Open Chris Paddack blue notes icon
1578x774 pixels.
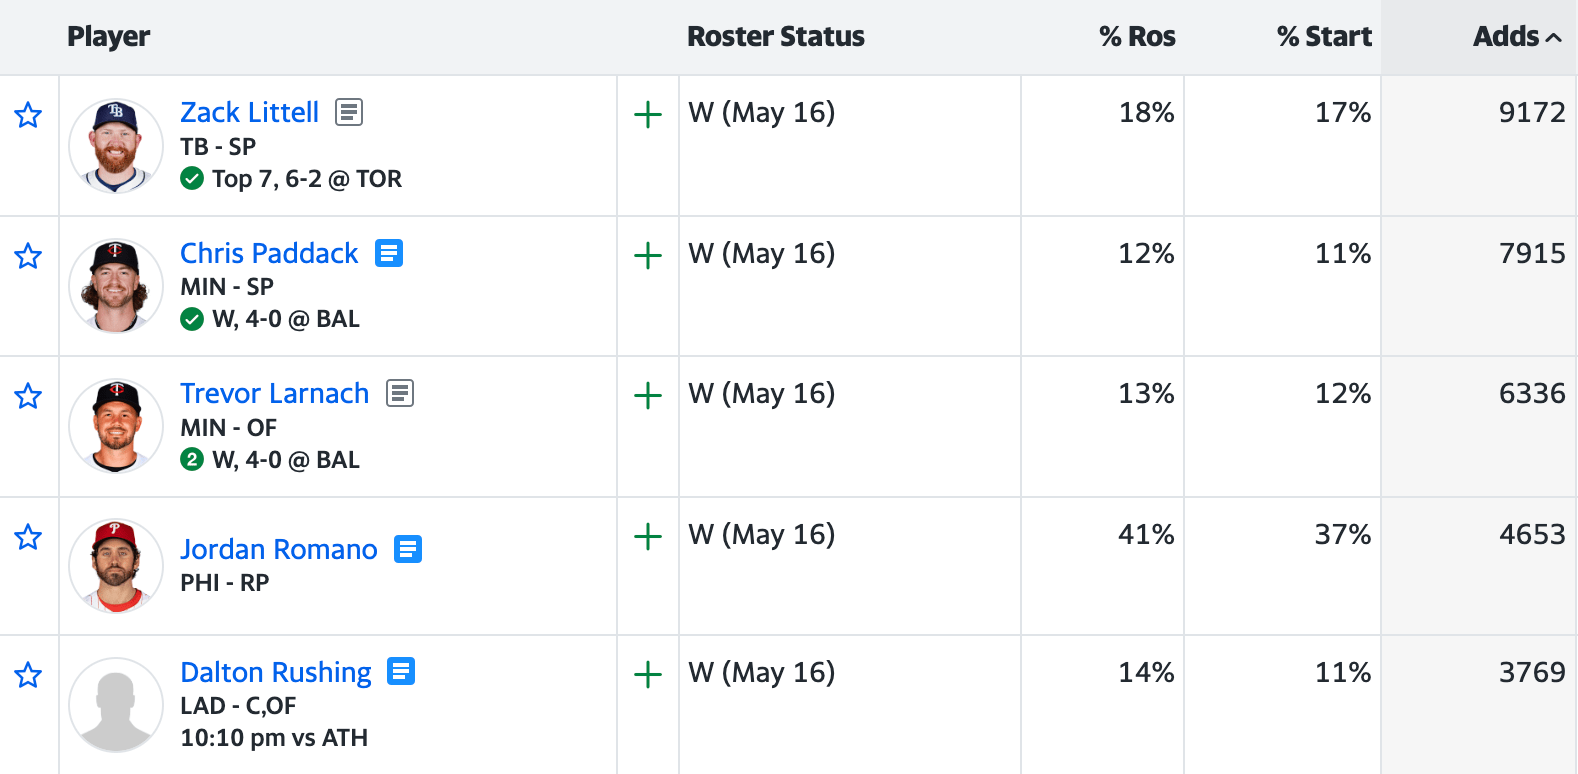click(x=389, y=253)
